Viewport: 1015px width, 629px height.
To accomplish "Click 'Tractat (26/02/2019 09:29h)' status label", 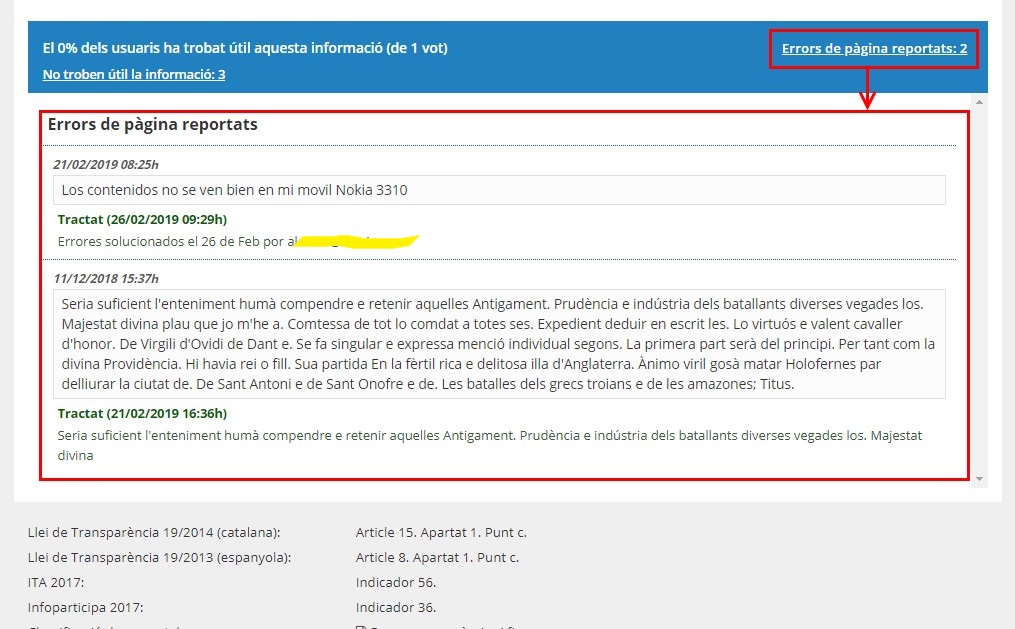I will pos(142,219).
